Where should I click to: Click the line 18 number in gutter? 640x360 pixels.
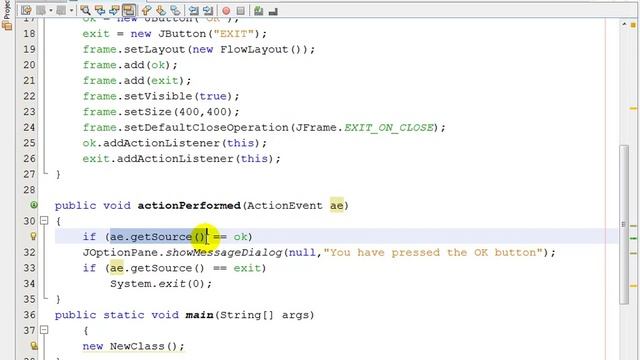tap(29, 34)
